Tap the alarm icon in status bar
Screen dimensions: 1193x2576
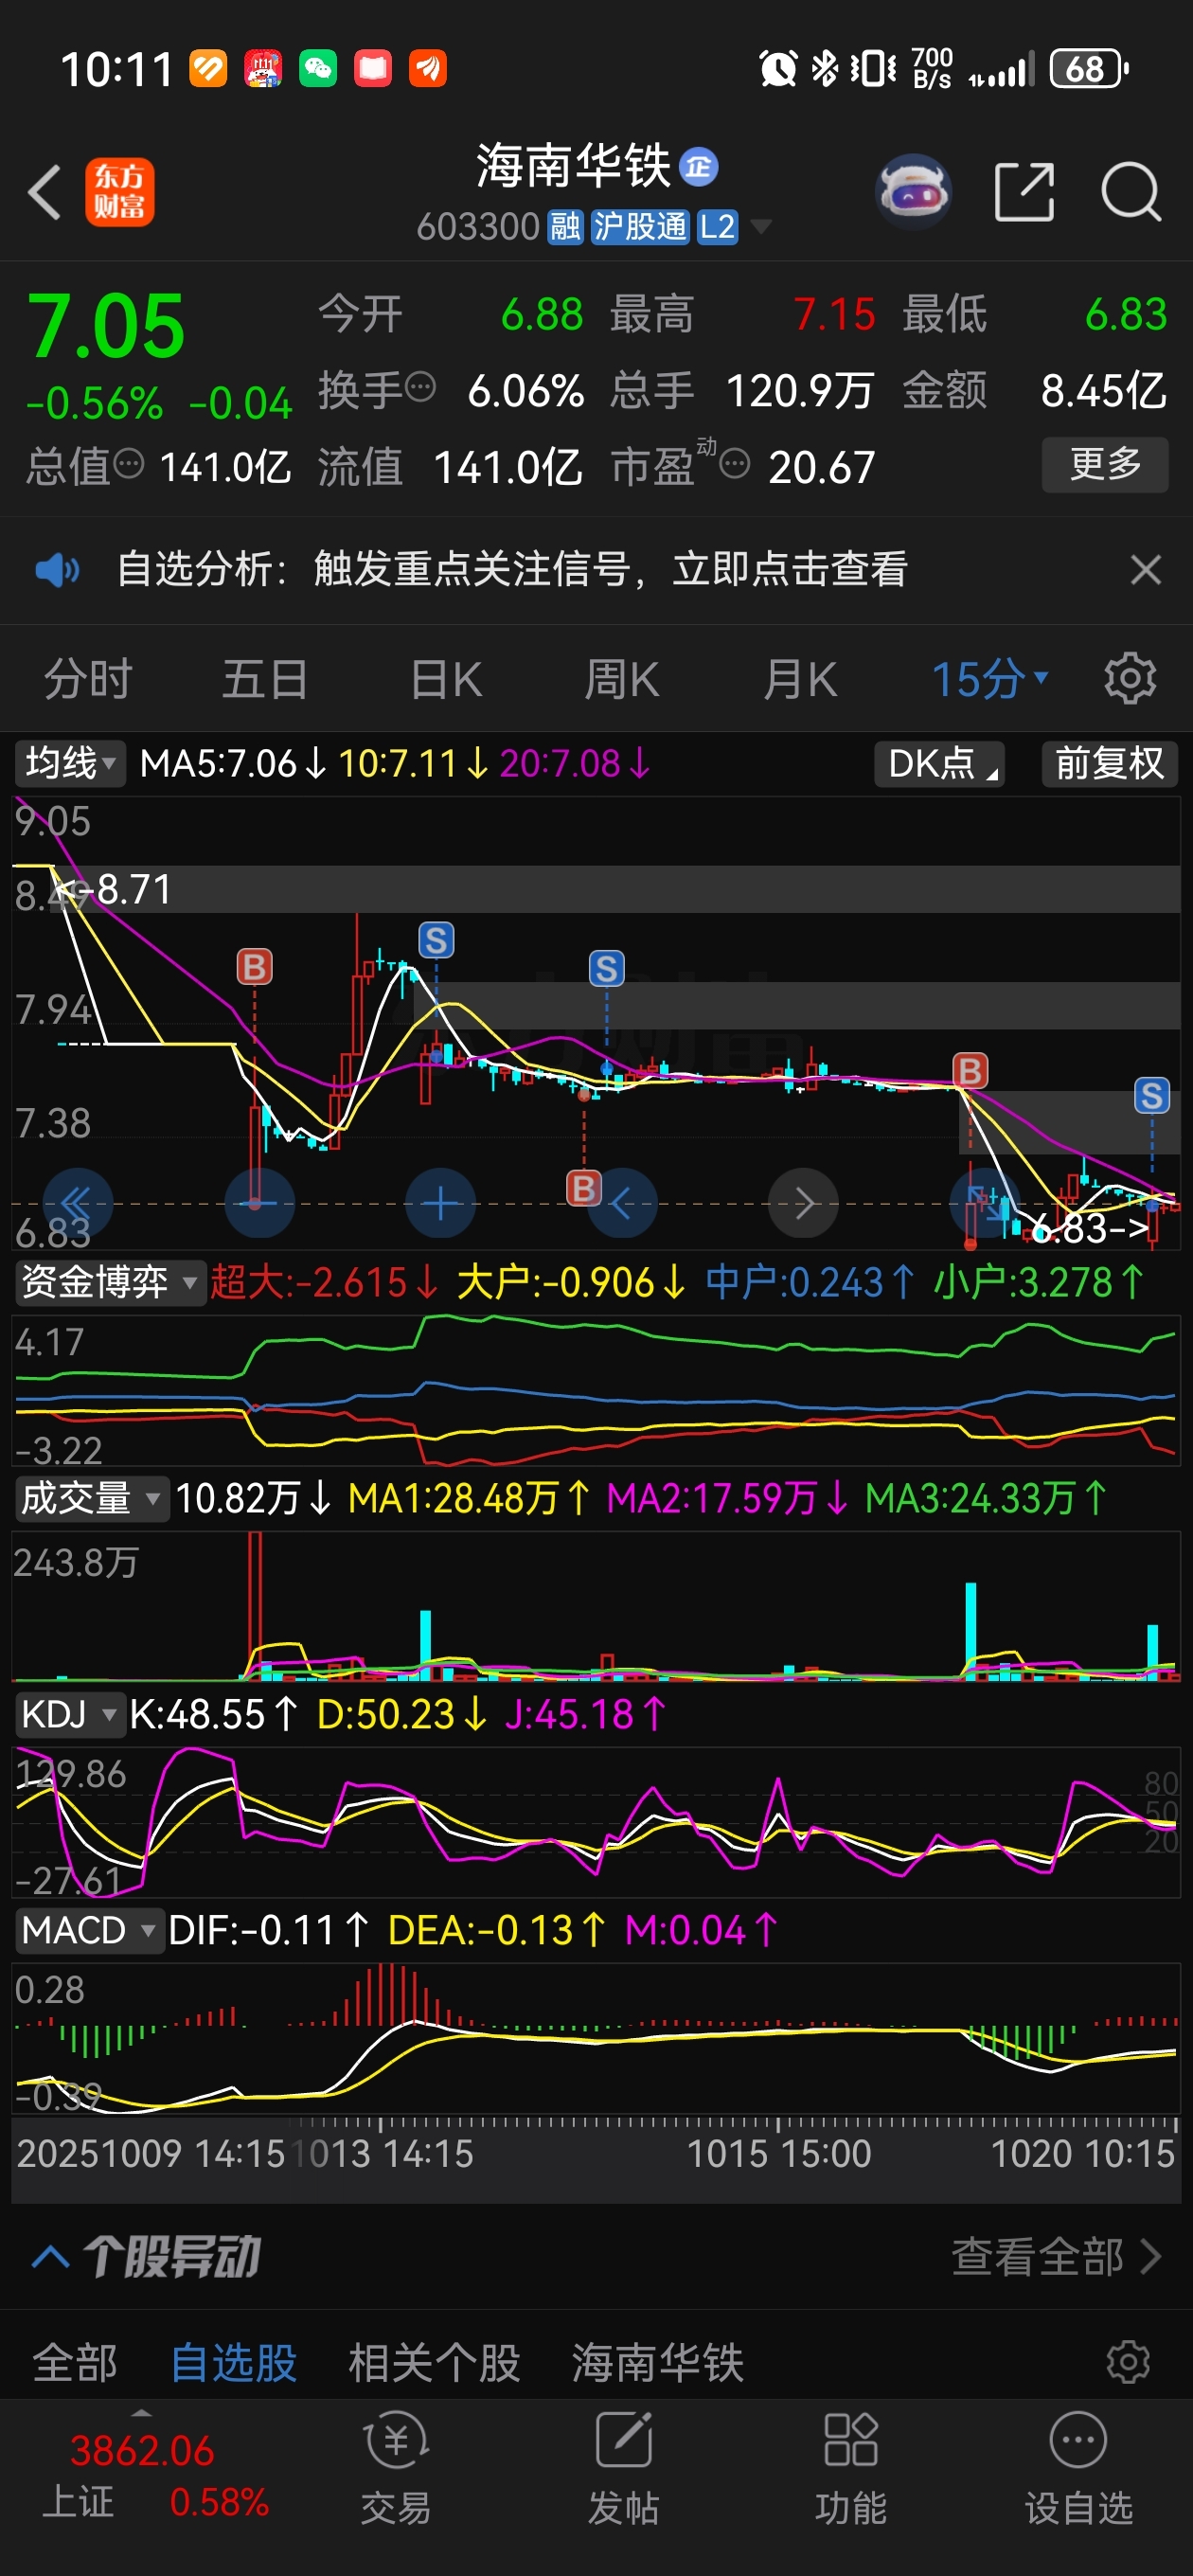tap(778, 69)
